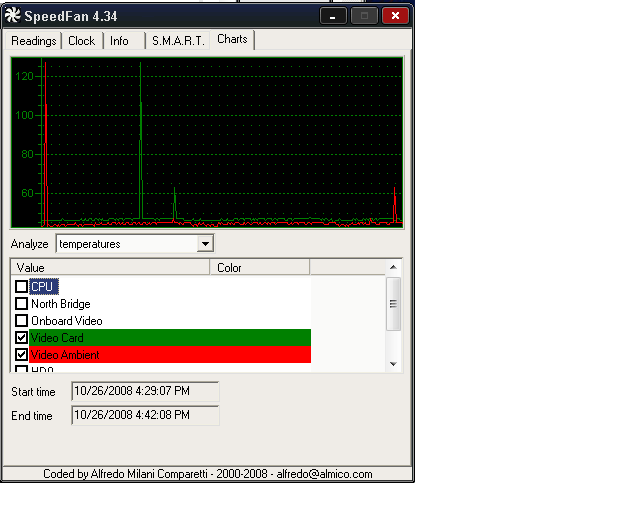Screen dimensions: 640x512
Task: Switch to the Readings tab
Action: (33, 41)
